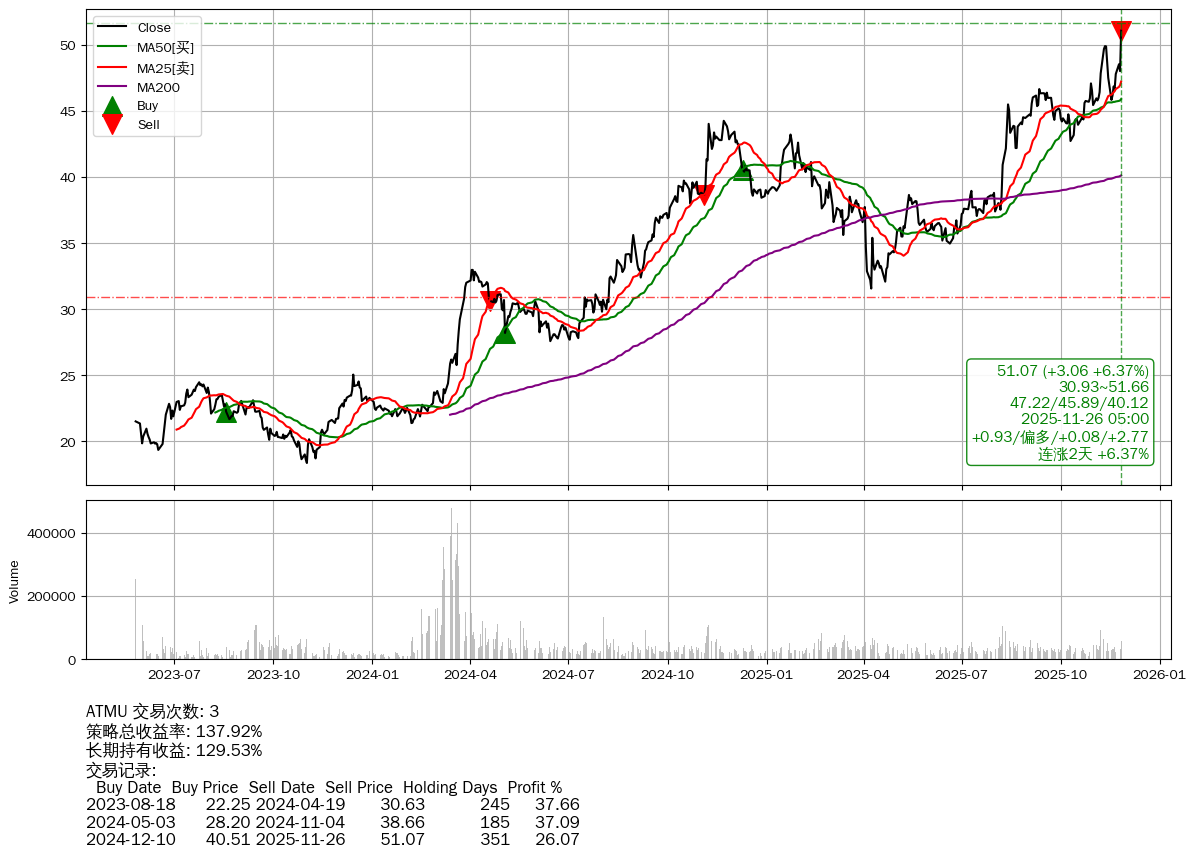Click the 51.07 price line in info box
The image size is (1196, 857).
coord(1072,371)
